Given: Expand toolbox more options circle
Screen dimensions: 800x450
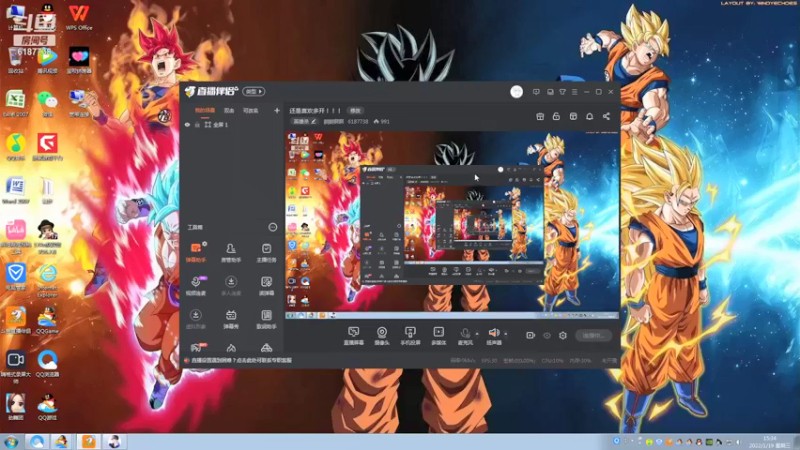Looking at the screenshot, I should coord(272,227).
